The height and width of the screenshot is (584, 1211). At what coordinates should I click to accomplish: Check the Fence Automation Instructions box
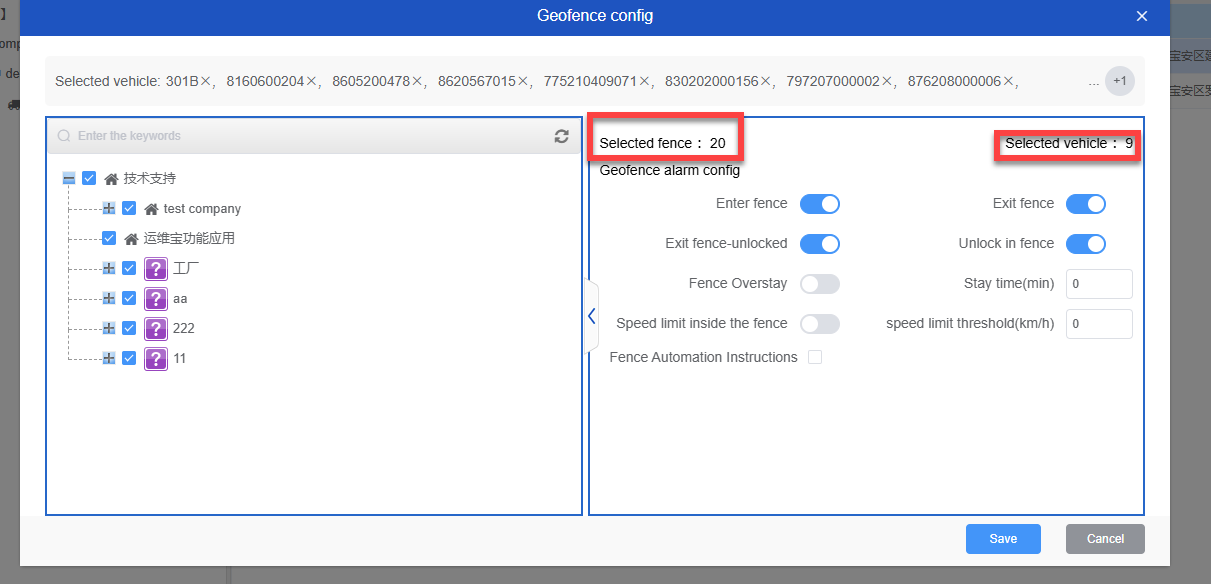coord(815,357)
